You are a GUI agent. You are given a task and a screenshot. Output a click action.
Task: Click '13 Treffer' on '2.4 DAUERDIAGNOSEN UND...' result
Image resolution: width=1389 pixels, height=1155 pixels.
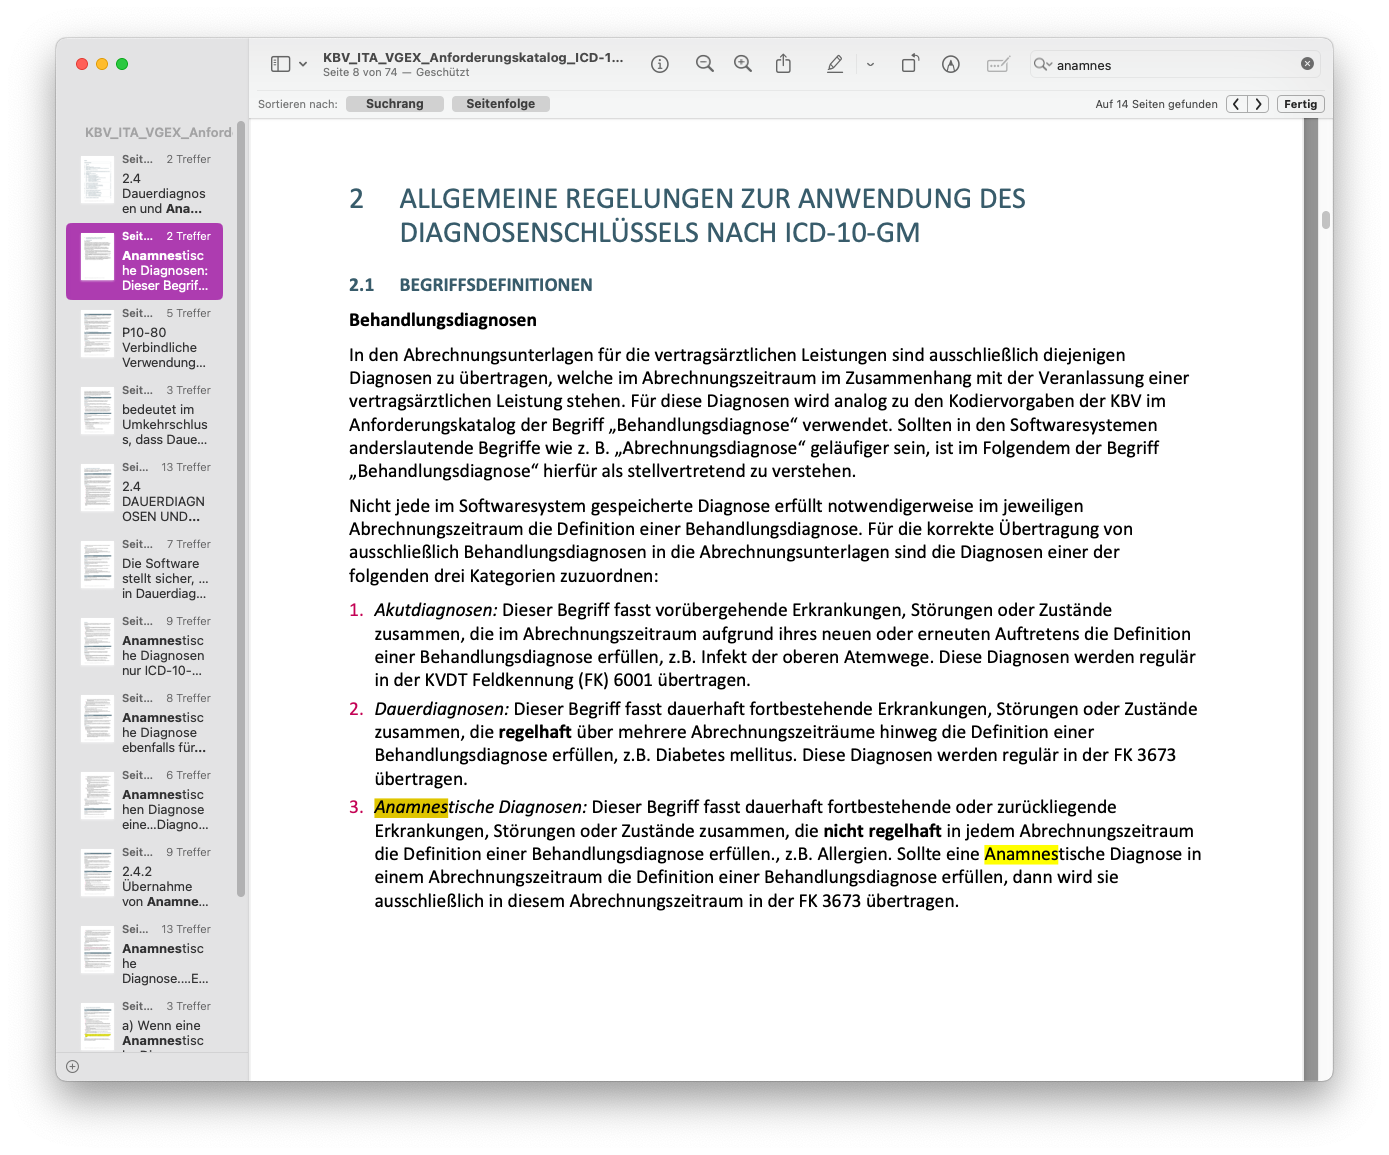(186, 467)
